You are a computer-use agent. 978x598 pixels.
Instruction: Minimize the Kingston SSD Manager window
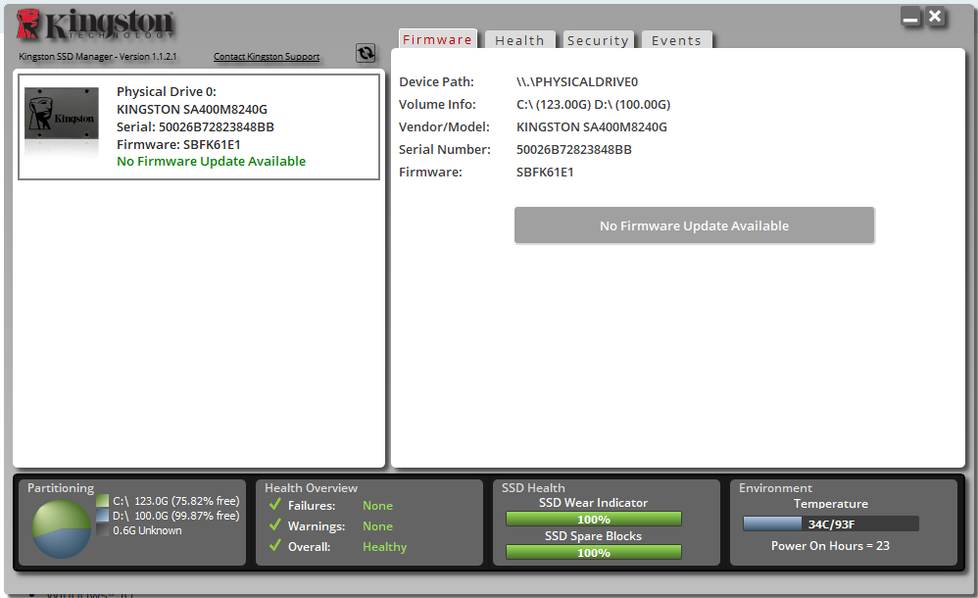(910, 17)
